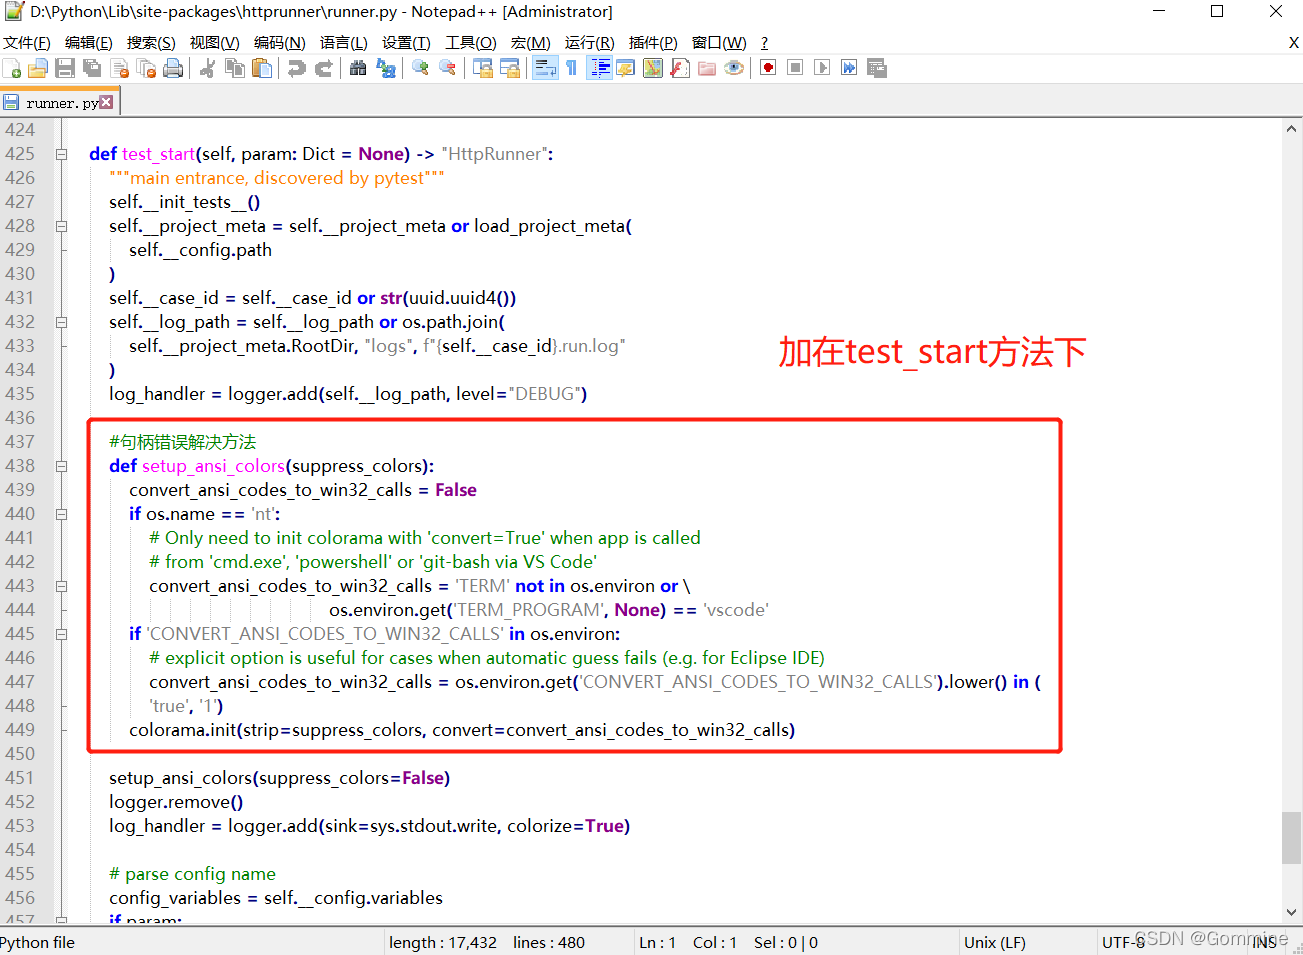Image resolution: width=1303 pixels, height=955 pixels.
Task: Toggle the Word wrap toolbar icon
Action: coord(545,68)
